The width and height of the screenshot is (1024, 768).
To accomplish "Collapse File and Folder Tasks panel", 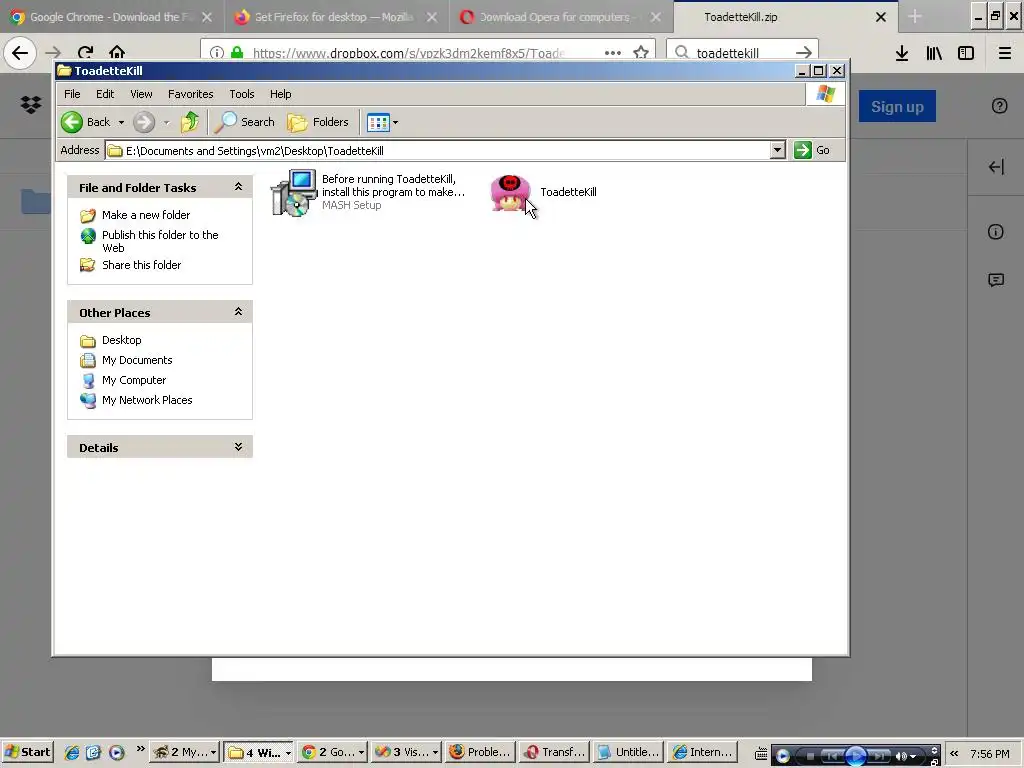I will (x=238, y=187).
